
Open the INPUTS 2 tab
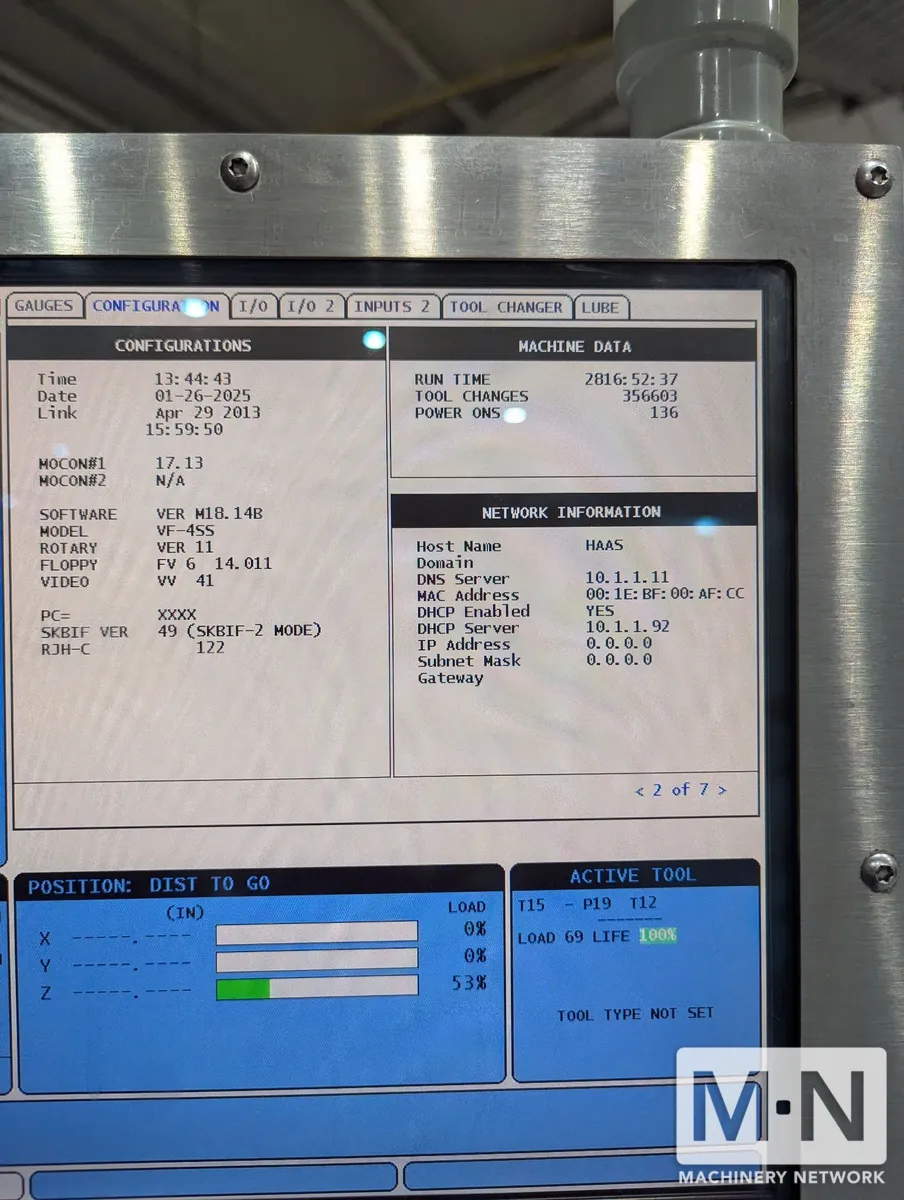point(392,307)
